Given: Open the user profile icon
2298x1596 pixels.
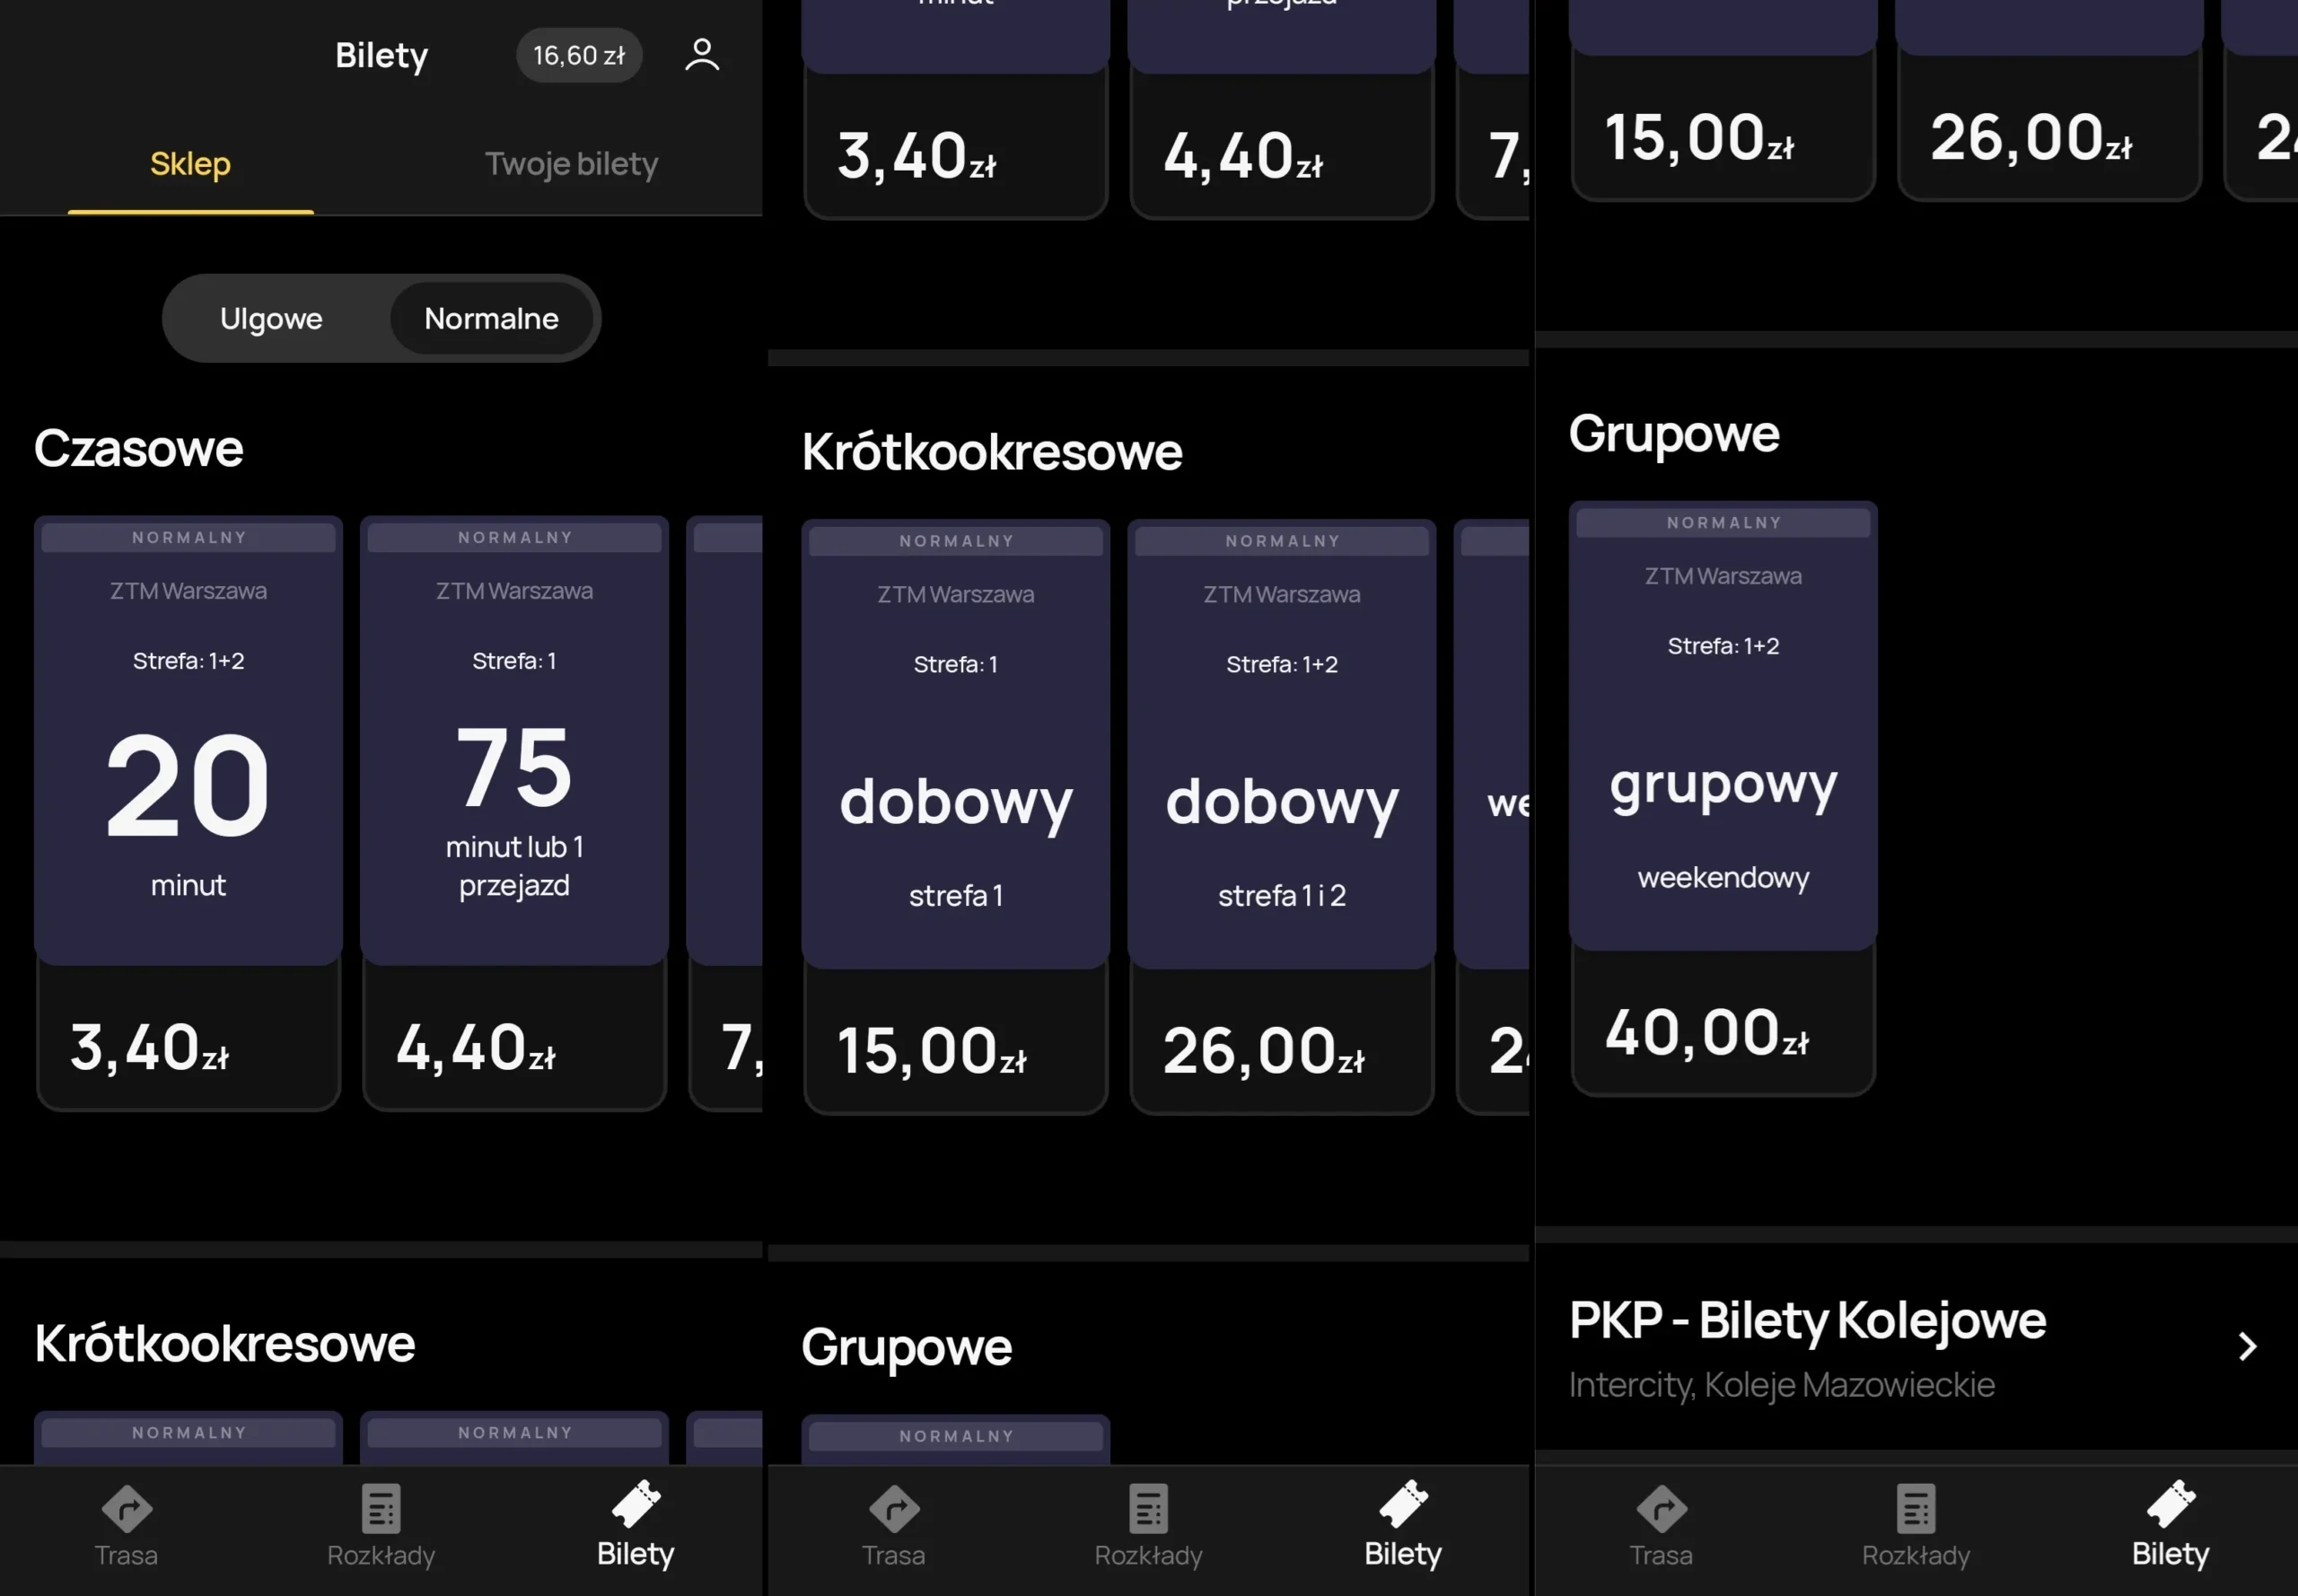Looking at the screenshot, I should point(702,55).
